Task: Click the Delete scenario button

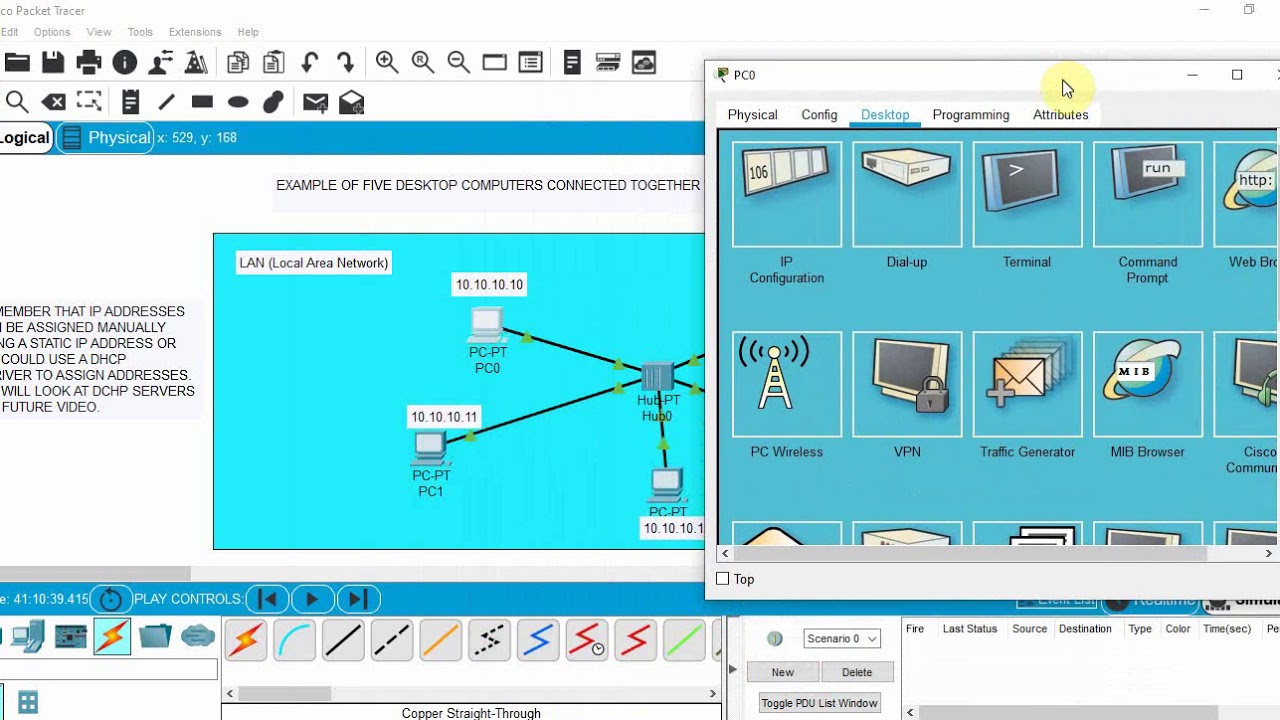Action: point(857,672)
